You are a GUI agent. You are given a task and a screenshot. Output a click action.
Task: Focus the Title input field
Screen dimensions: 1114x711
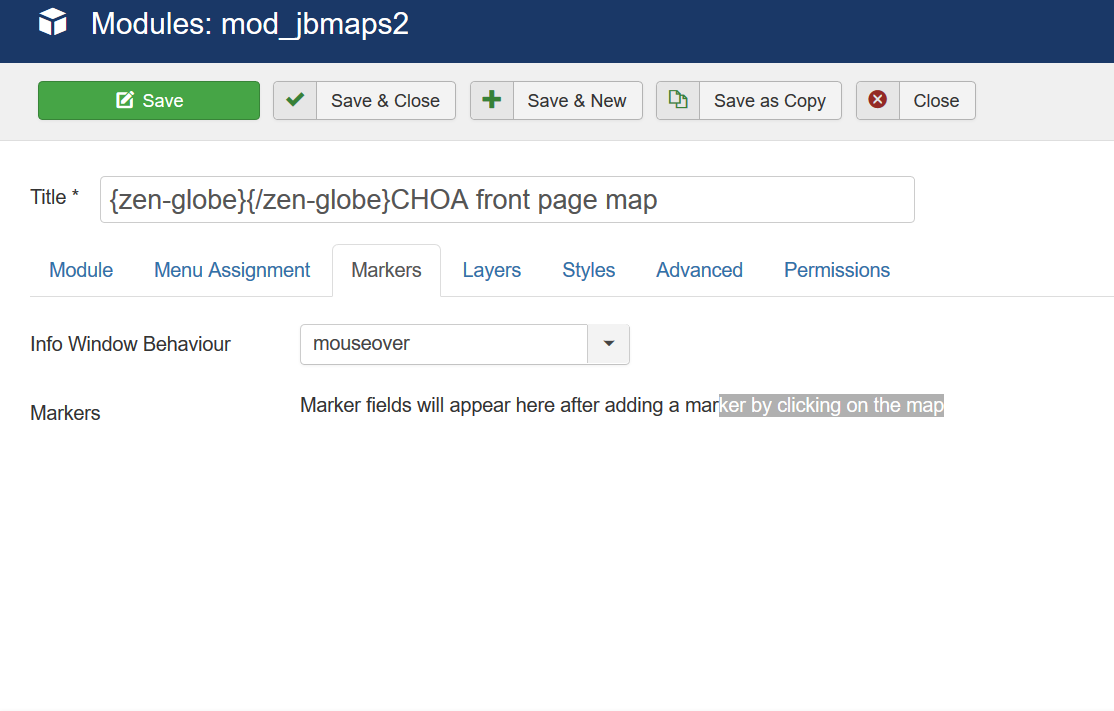(x=507, y=200)
